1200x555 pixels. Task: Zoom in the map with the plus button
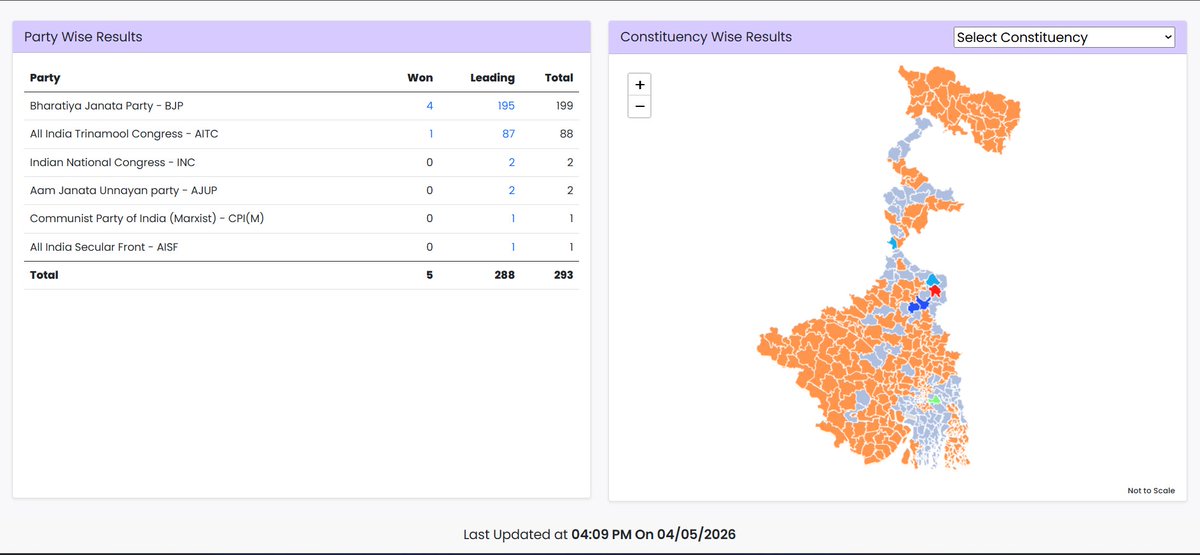[x=640, y=85]
